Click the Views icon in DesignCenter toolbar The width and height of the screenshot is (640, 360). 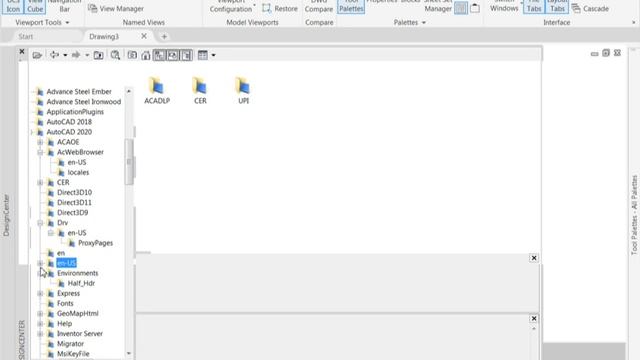pos(202,55)
